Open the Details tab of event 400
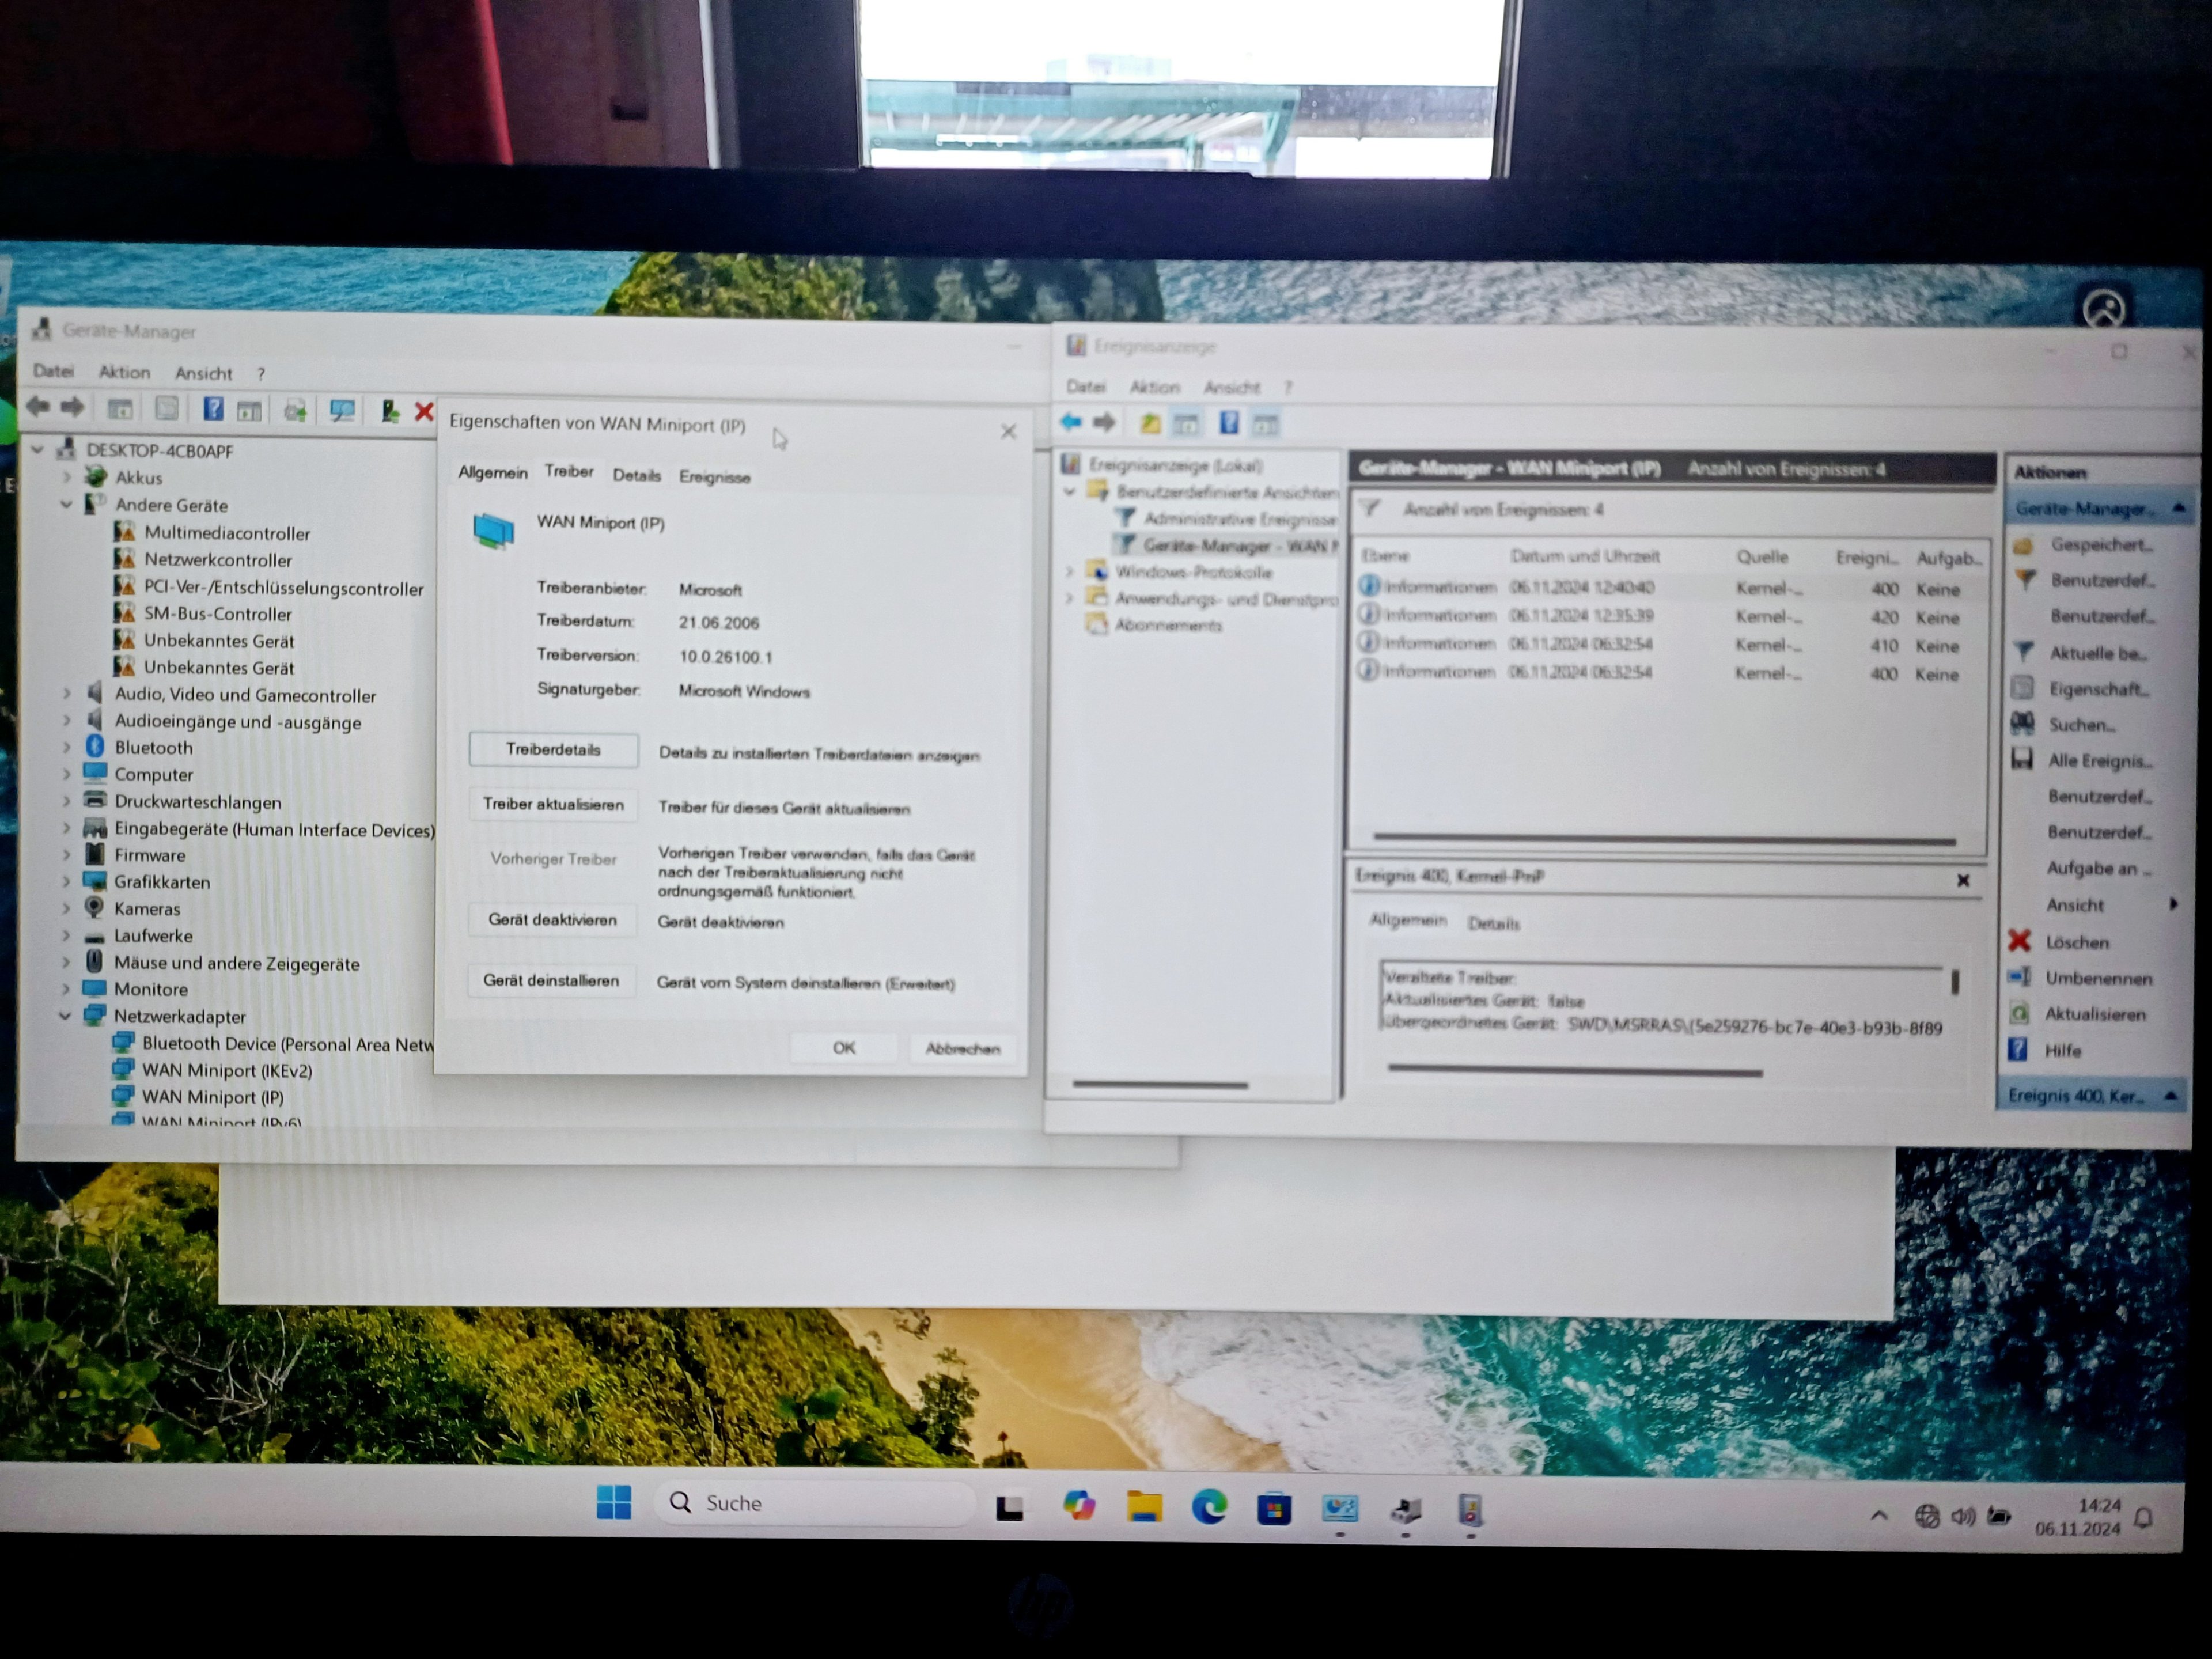Screen dimensions: 2212x1659 tap(1493, 923)
